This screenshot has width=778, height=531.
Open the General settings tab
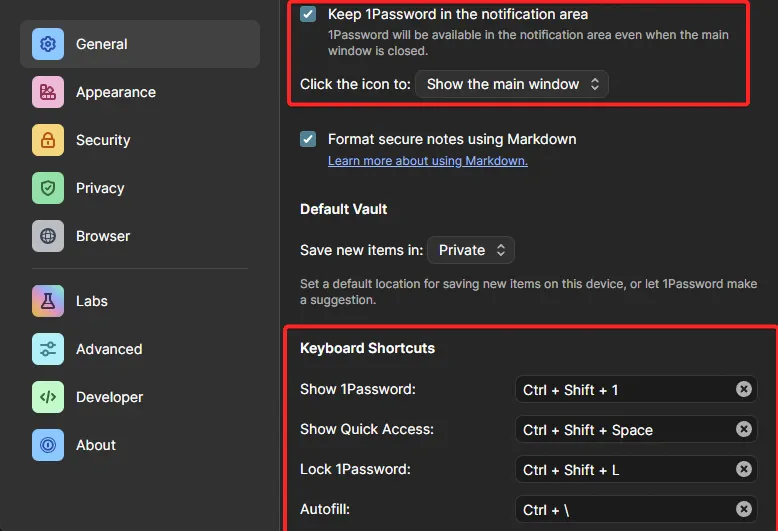tap(140, 44)
